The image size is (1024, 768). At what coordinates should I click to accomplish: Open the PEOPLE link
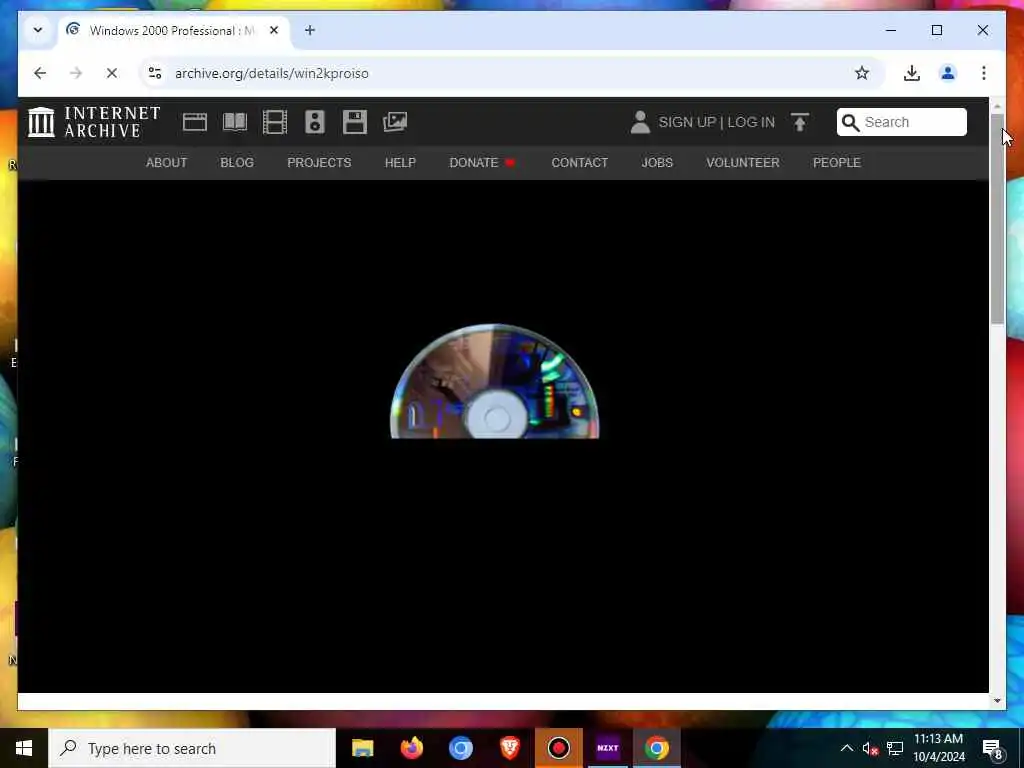837,163
